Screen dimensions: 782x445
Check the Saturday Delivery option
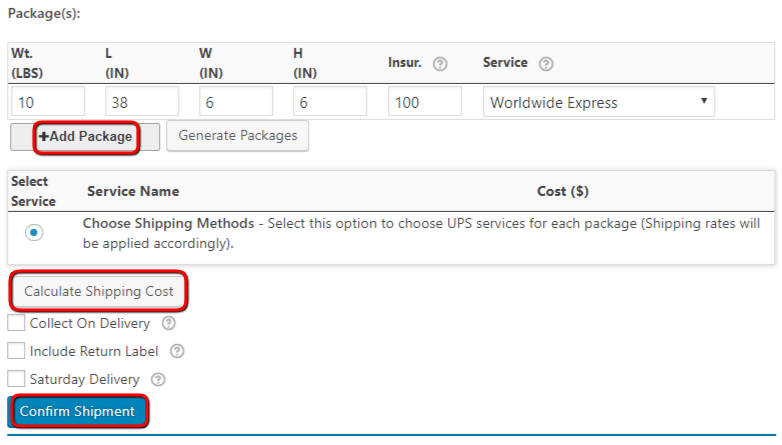(16, 379)
